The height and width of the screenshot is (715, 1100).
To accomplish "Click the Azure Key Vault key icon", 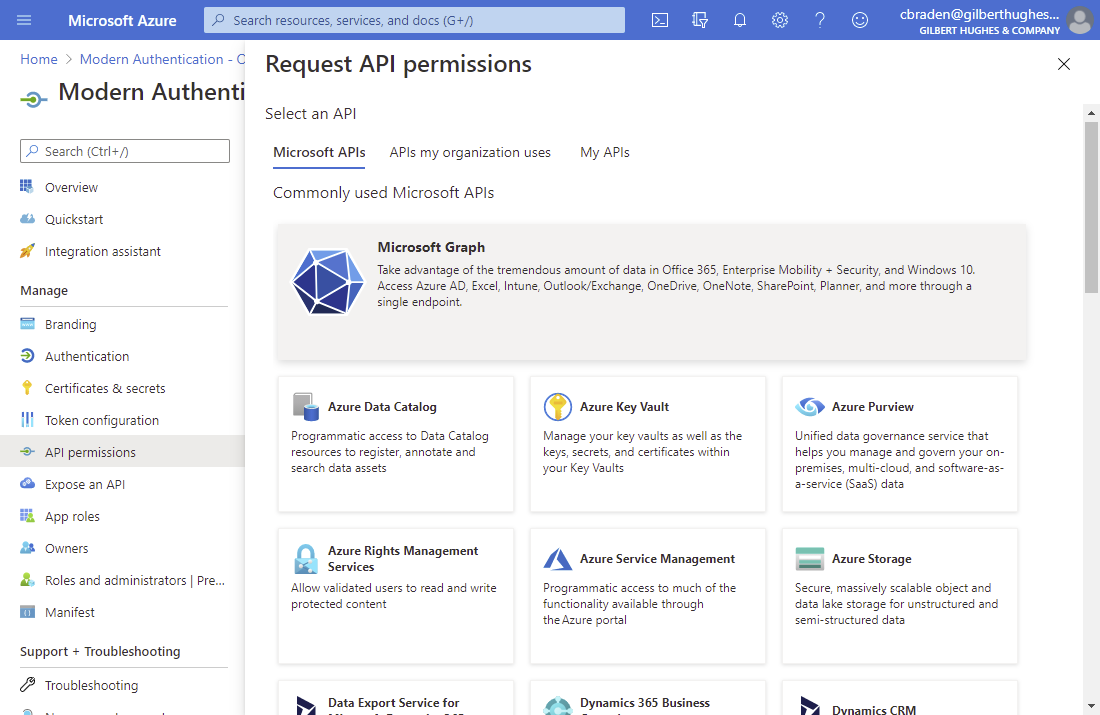I will [558, 407].
